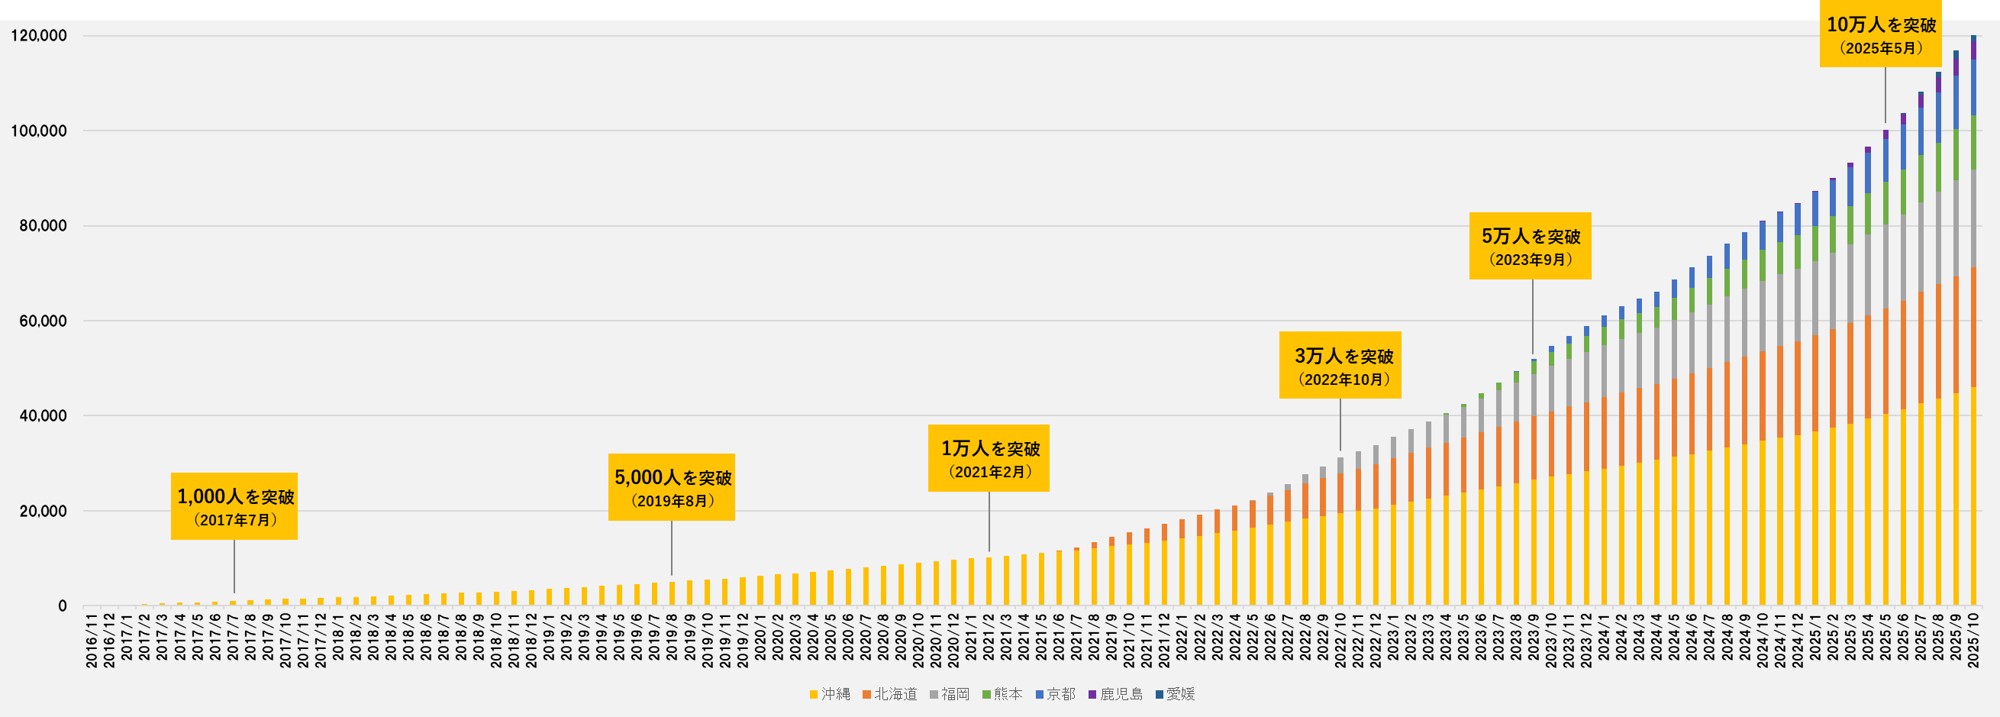This screenshot has height=717, width=2000.
Task: Select the 1万人を突破 callout box
Action: coord(988,458)
